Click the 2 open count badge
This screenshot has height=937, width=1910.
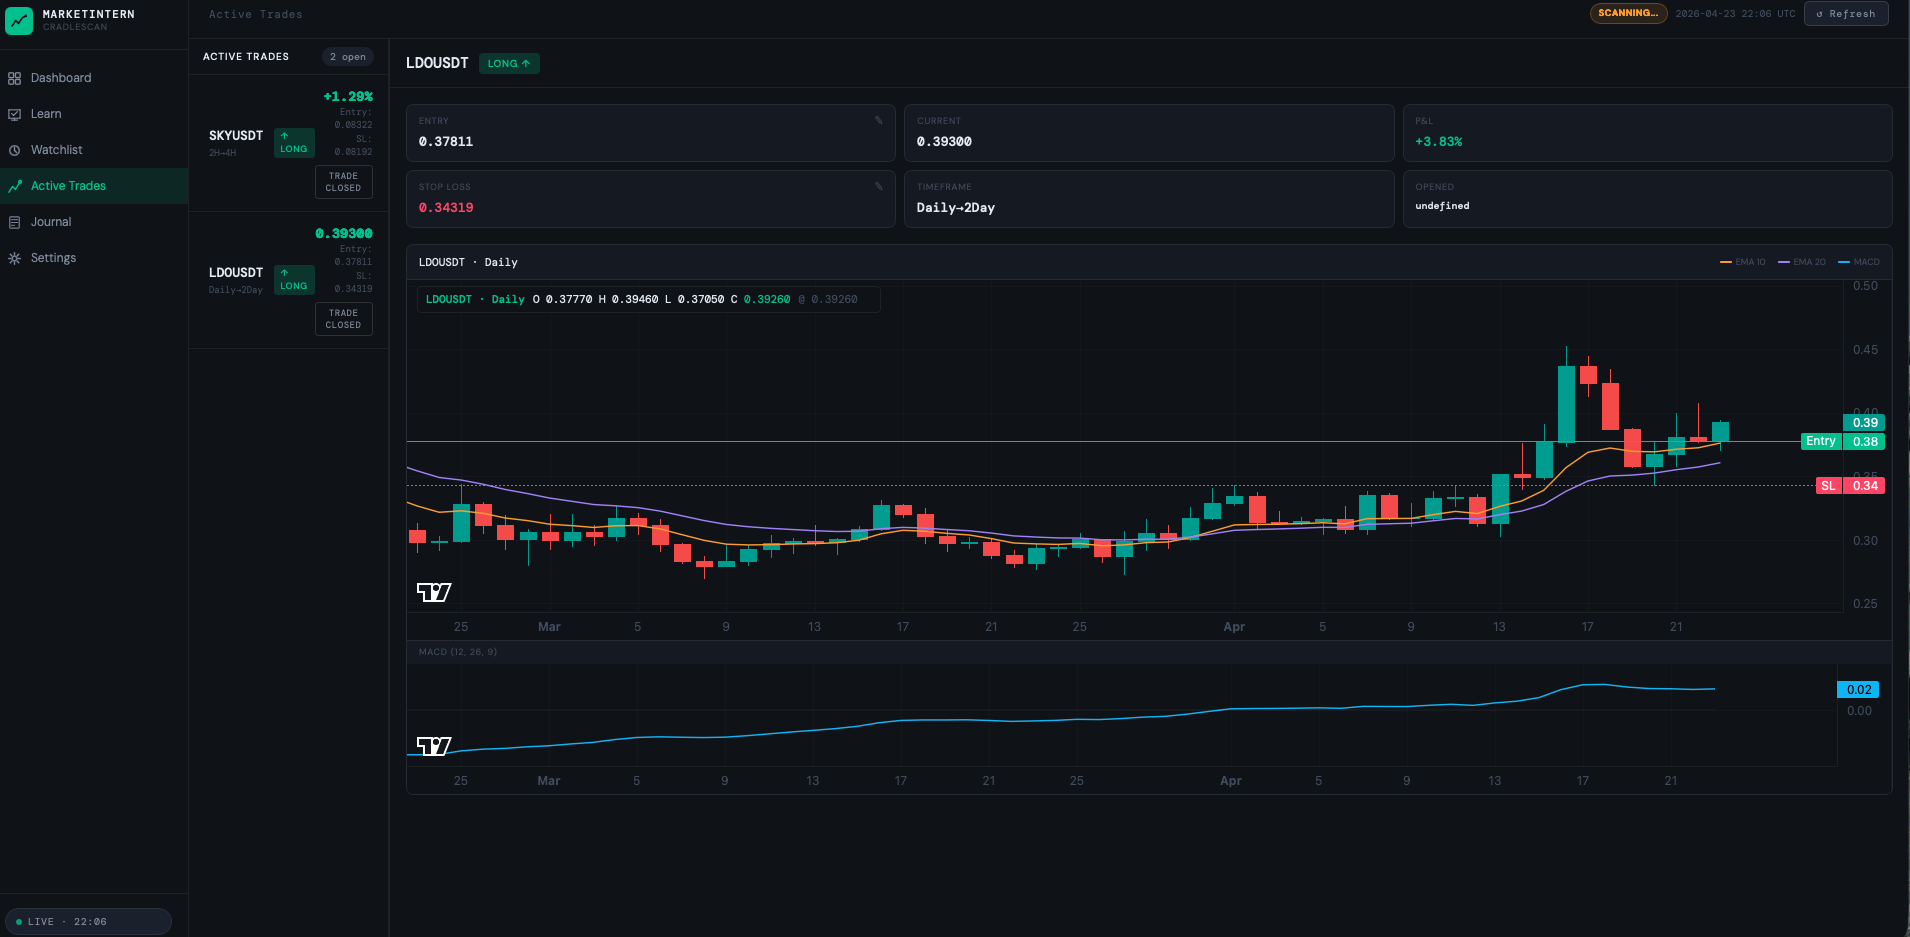coord(348,57)
